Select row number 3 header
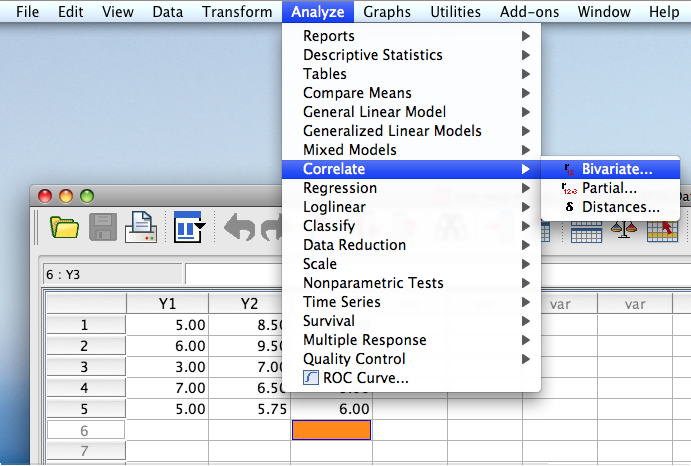The image size is (691, 466). tap(86, 366)
